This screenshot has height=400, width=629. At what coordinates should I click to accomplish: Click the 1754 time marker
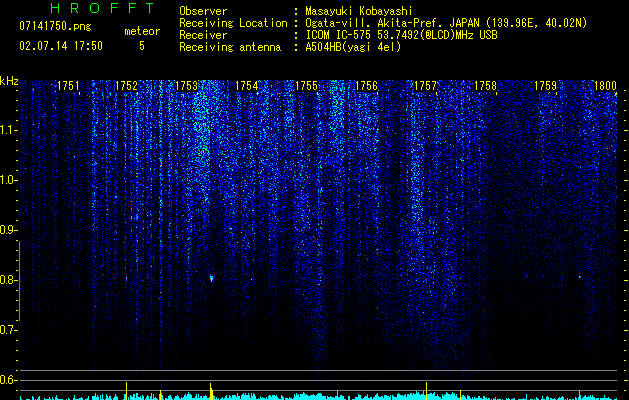247,86
